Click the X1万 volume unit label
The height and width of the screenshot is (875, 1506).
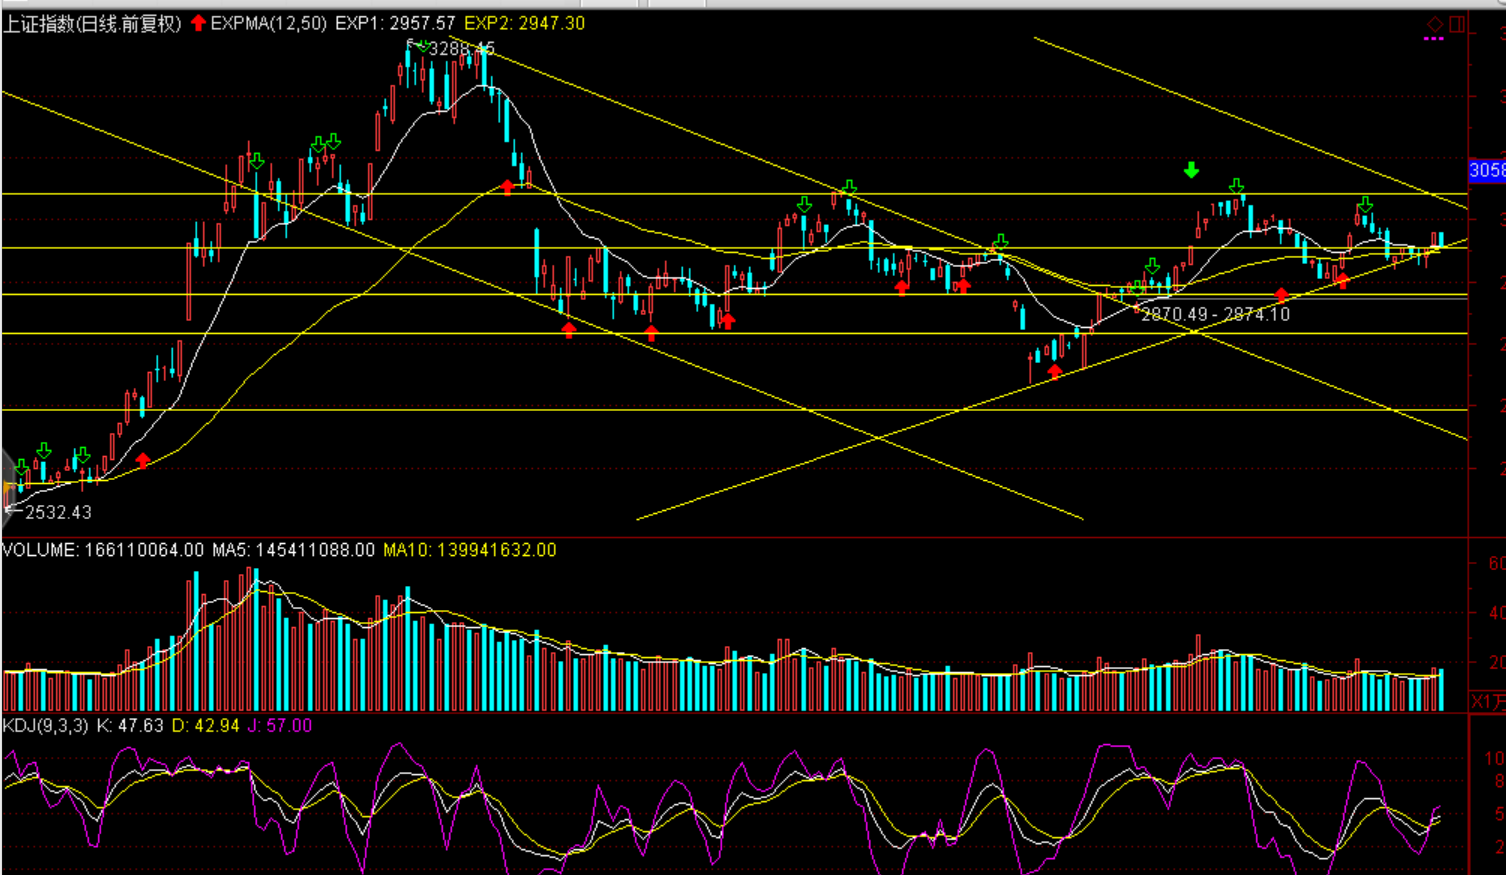[1487, 701]
